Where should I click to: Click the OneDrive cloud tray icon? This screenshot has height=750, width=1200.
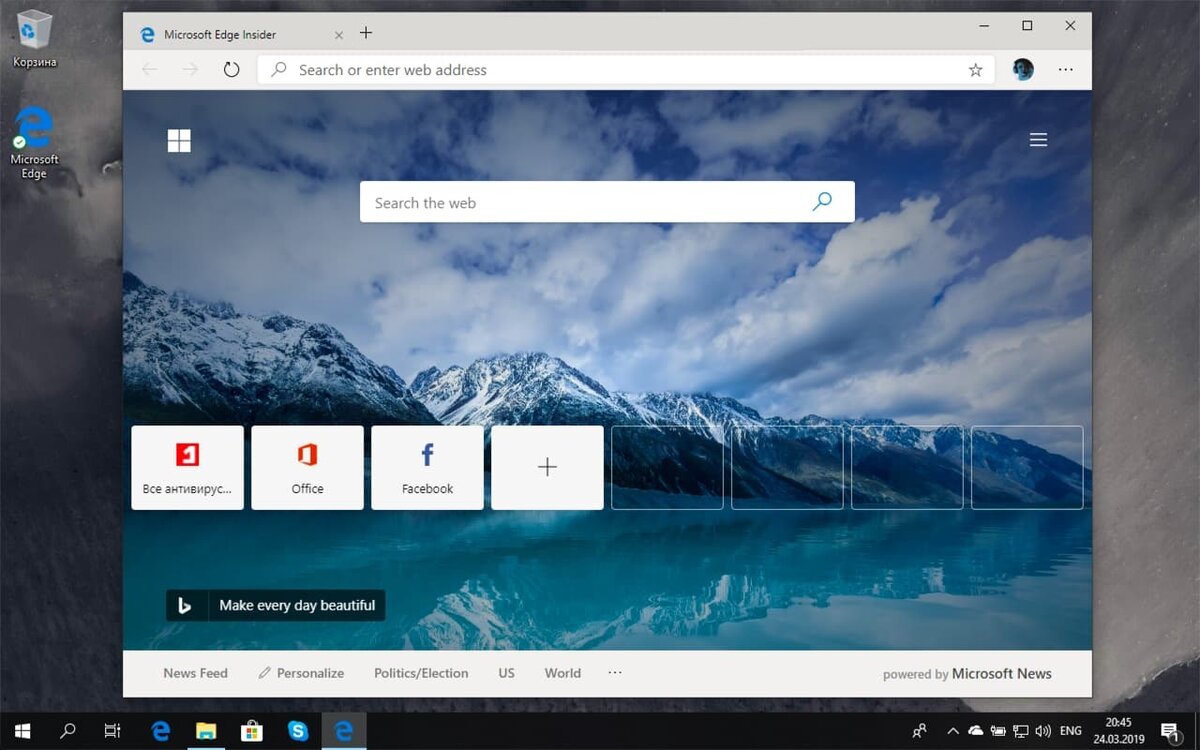975,731
